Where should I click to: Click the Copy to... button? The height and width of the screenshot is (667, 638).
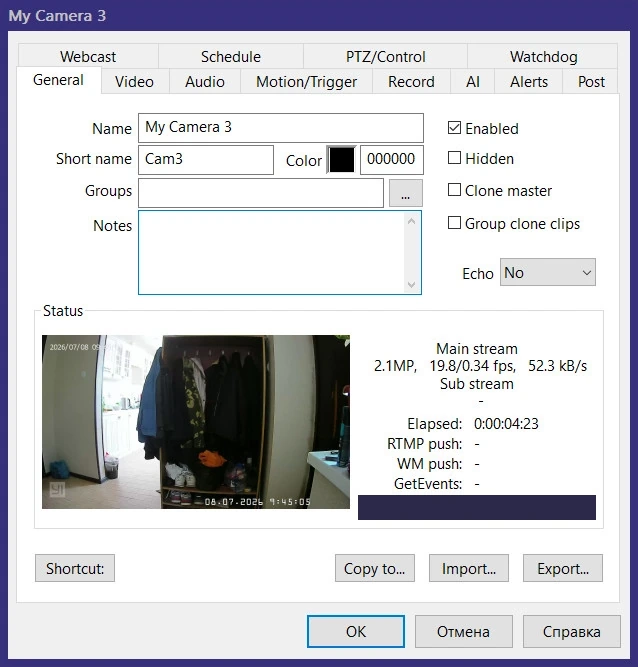coord(375,568)
